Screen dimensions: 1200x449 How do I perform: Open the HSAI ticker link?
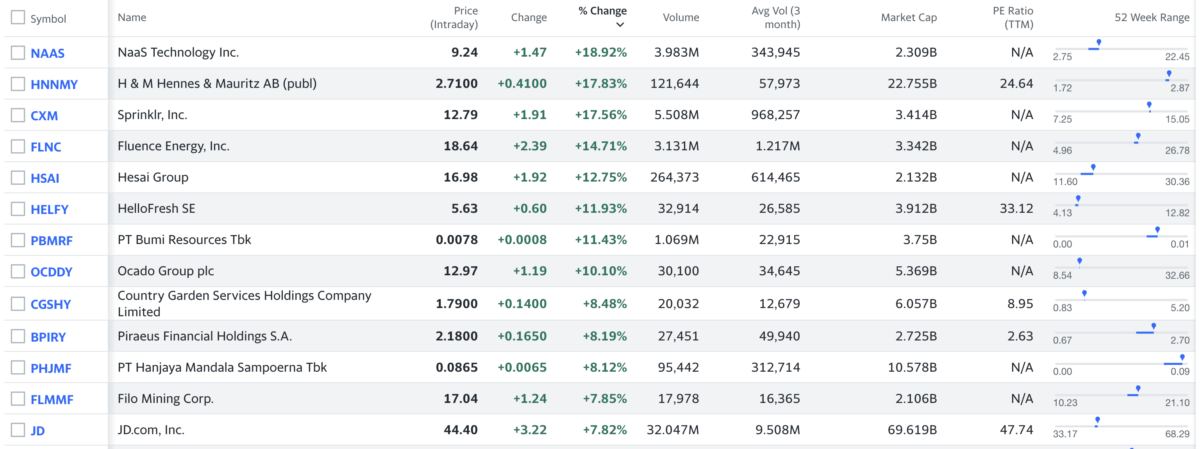point(46,179)
